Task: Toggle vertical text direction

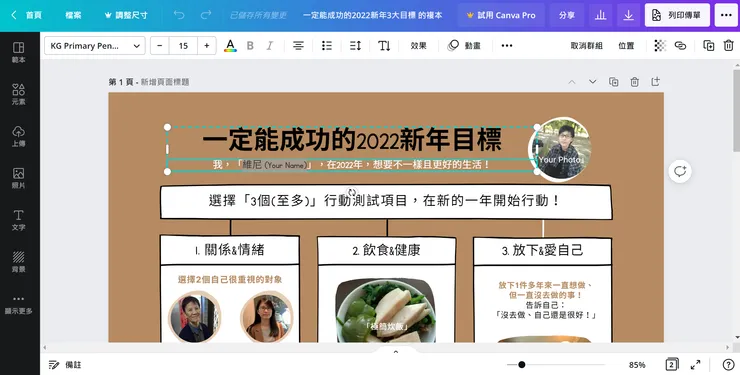Action: click(x=384, y=46)
